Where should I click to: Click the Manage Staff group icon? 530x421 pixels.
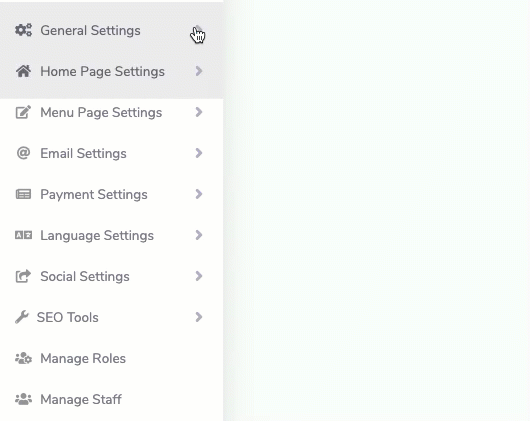click(x=23, y=399)
